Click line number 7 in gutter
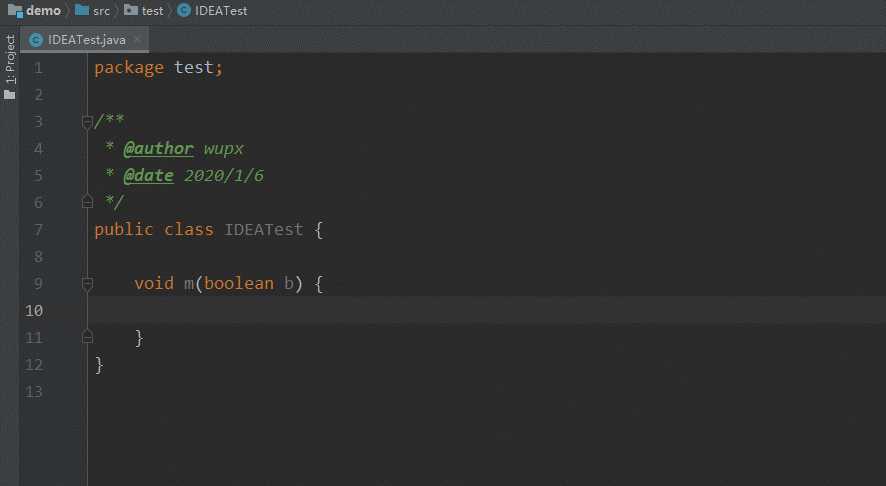This screenshot has height=486, width=886. pos(38,229)
